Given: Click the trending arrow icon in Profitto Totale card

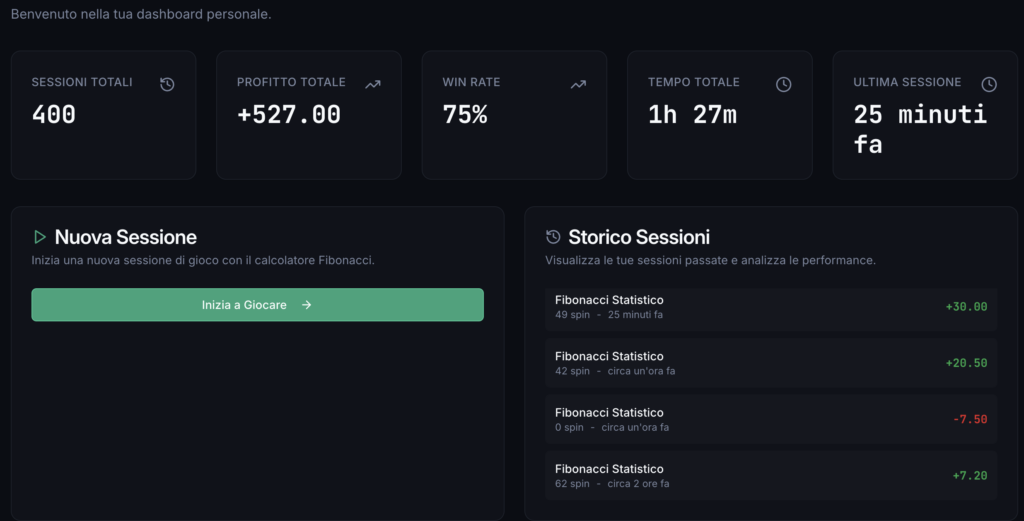Looking at the screenshot, I should [x=373, y=85].
